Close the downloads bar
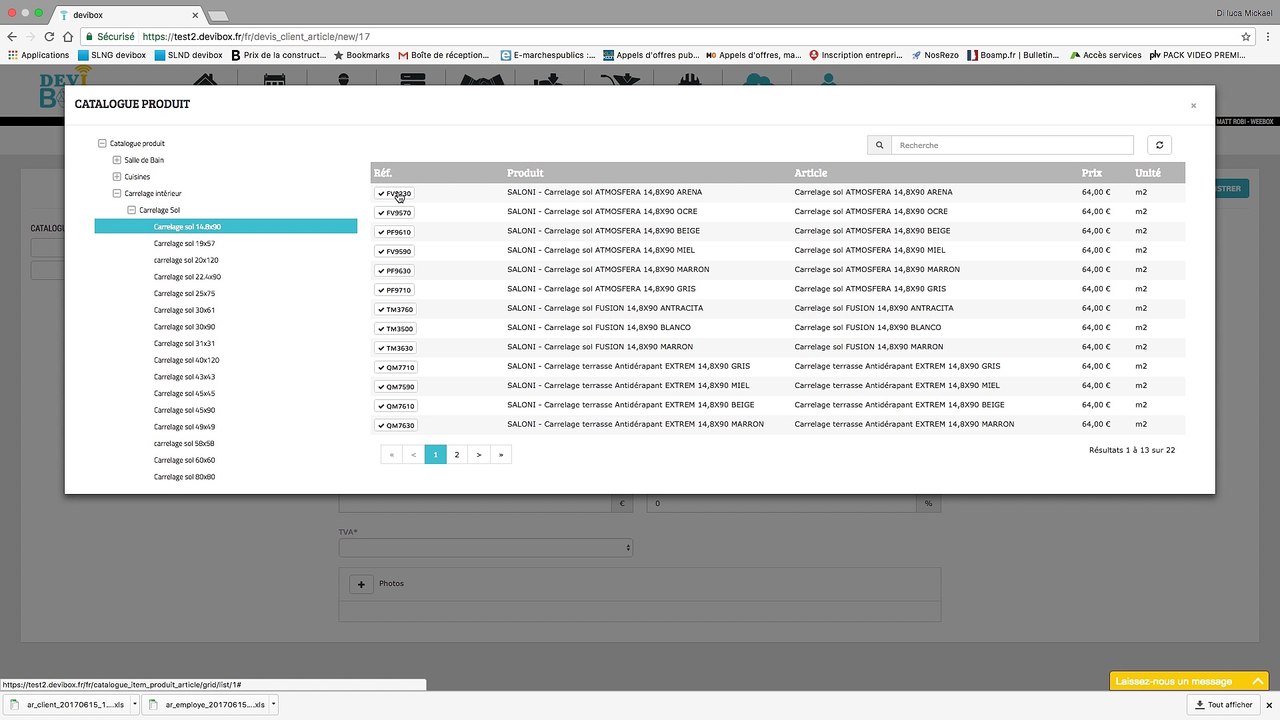 [x=1269, y=704]
